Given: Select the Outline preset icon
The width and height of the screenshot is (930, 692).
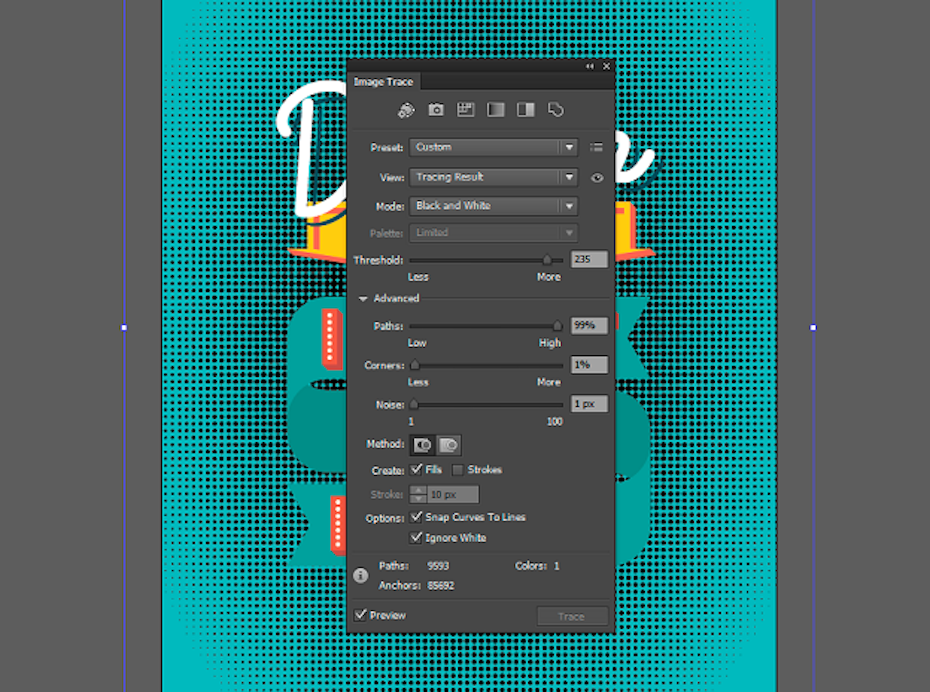Looking at the screenshot, I should pos(557,110).
